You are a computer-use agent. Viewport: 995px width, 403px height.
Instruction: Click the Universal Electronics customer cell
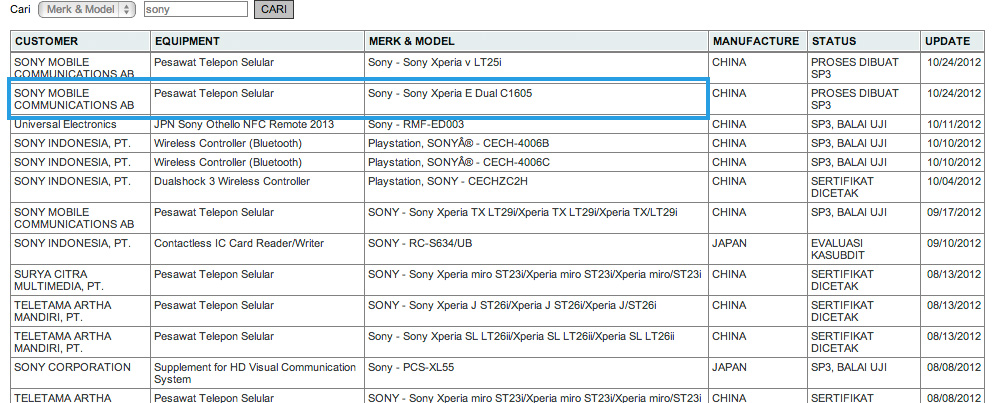point(81,124)
